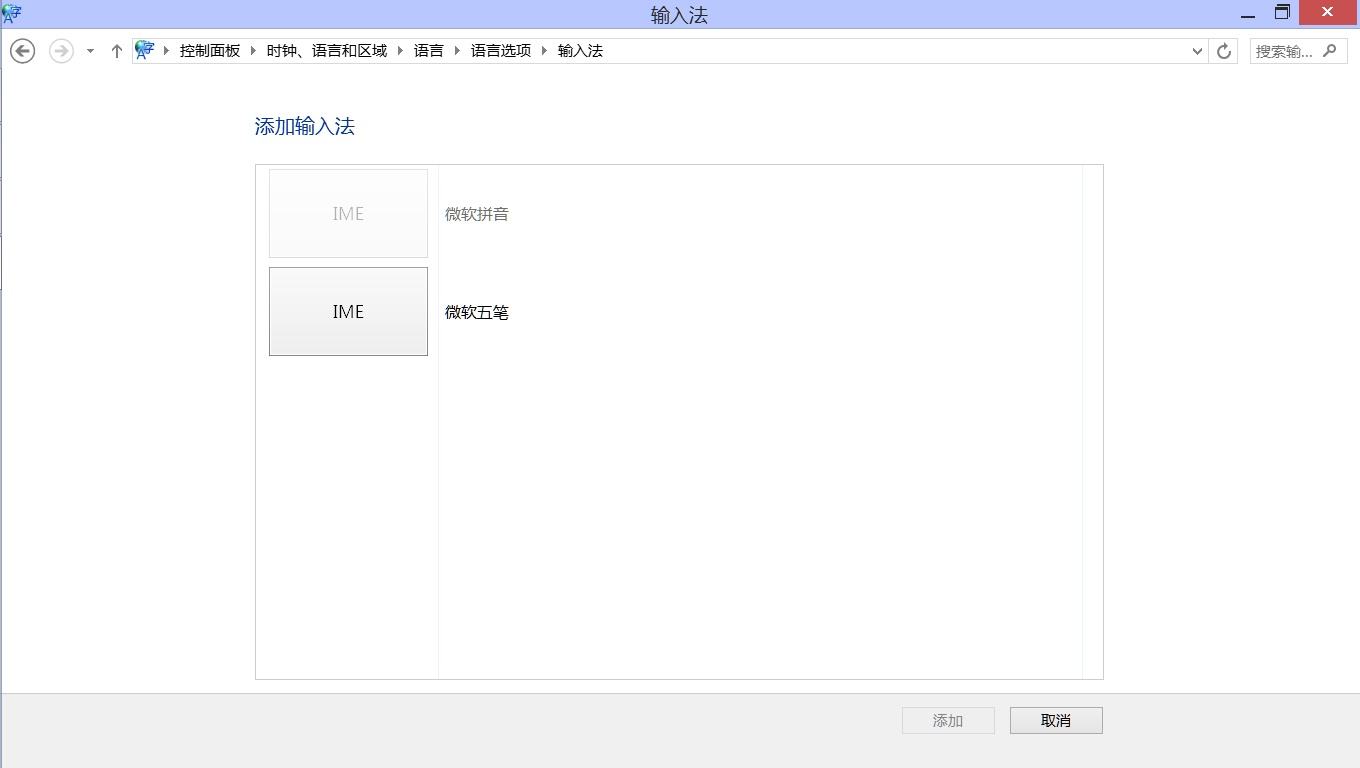Restore down the 输入法 window
The width and height of the screenshot is (1360, 768).
tap(1282, 13)
